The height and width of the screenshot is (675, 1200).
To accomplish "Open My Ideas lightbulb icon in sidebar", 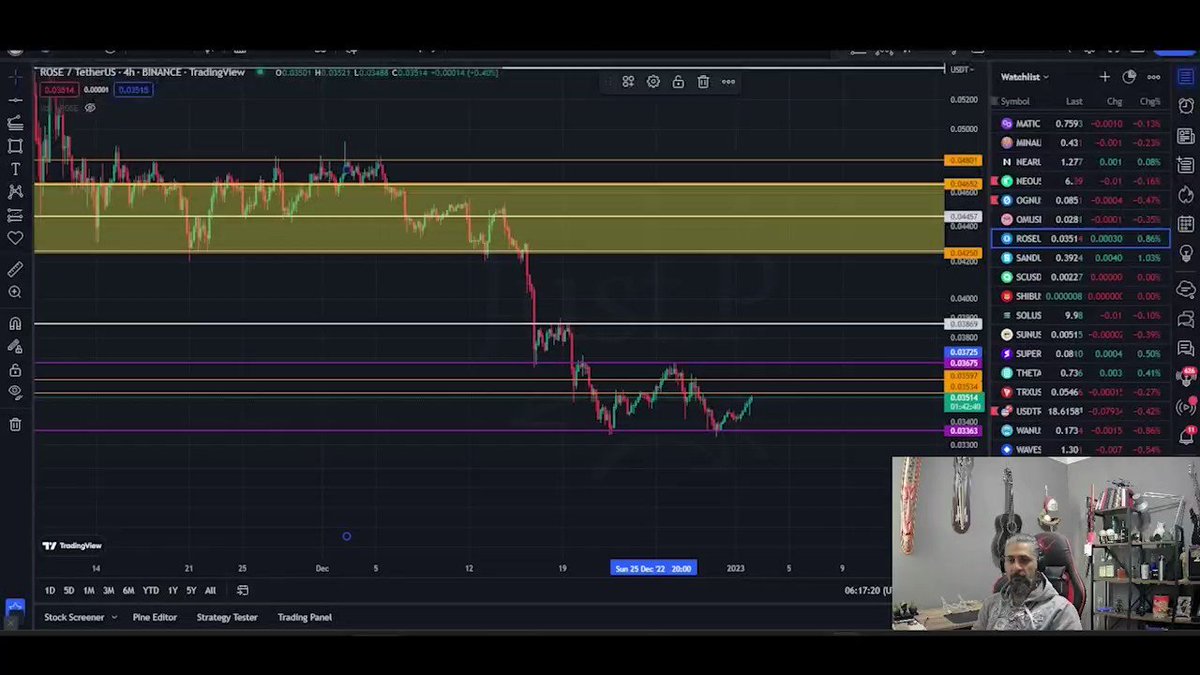I will click(x=1186, y=254).
